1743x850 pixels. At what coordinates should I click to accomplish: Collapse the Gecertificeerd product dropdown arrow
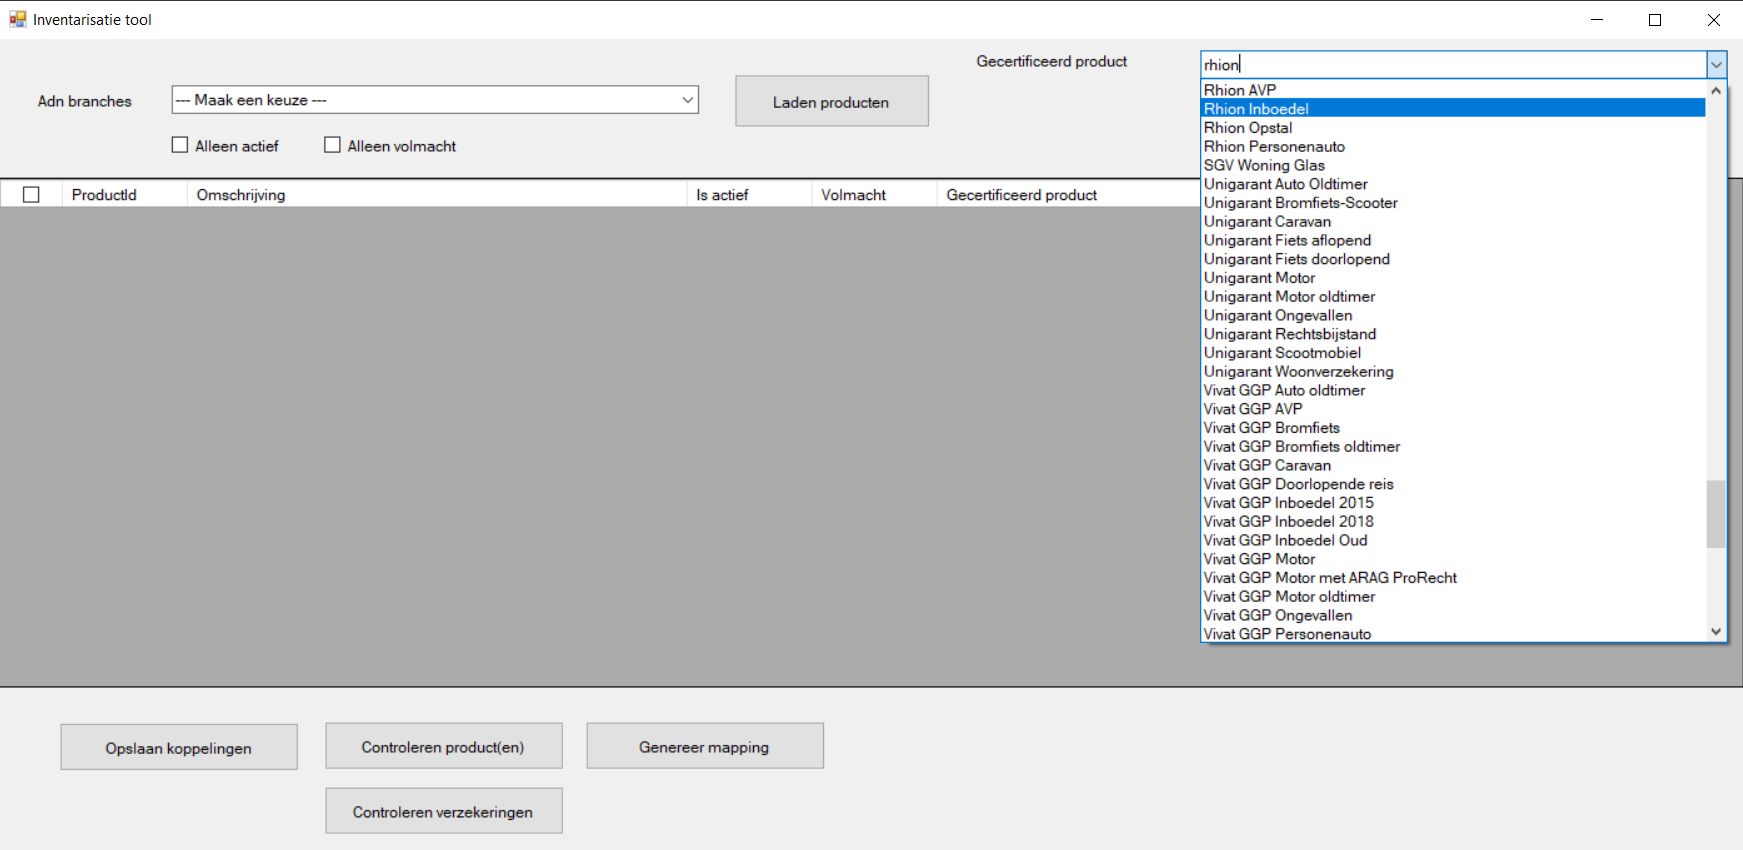[1716, 65]
